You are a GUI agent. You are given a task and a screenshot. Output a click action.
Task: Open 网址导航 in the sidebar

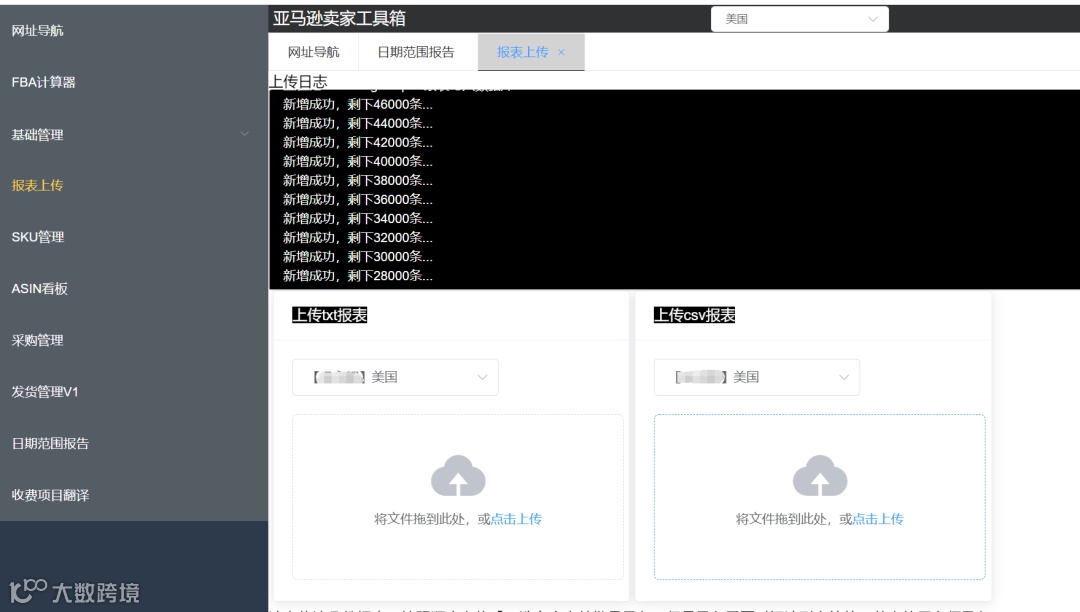(37, 30)
